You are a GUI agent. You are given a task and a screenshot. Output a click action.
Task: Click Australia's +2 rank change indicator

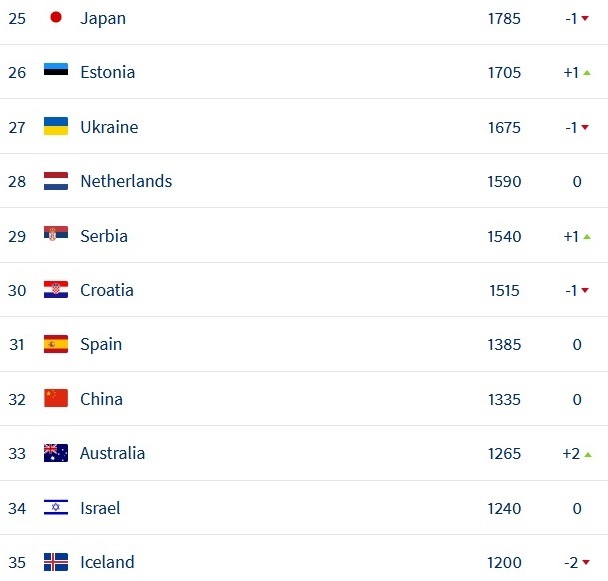click(x=577, y=453)
